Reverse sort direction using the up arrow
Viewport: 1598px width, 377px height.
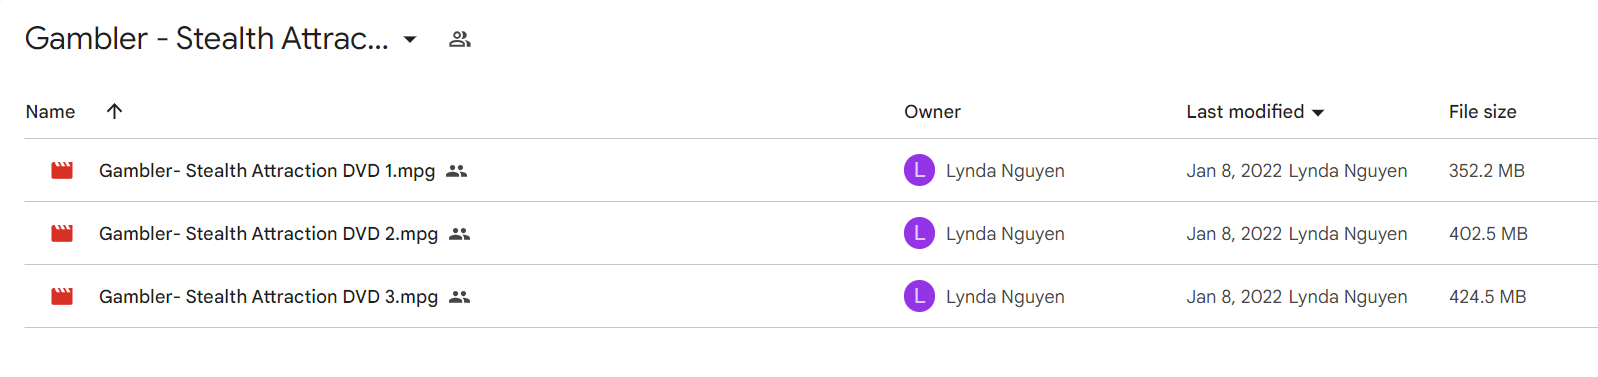point(114,111)
